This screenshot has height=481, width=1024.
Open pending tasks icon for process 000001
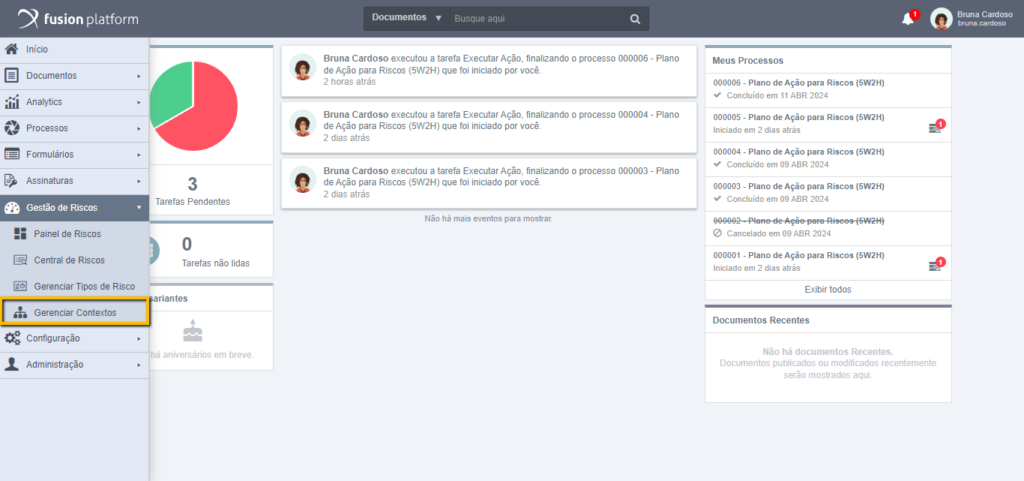tap(936, 265)
